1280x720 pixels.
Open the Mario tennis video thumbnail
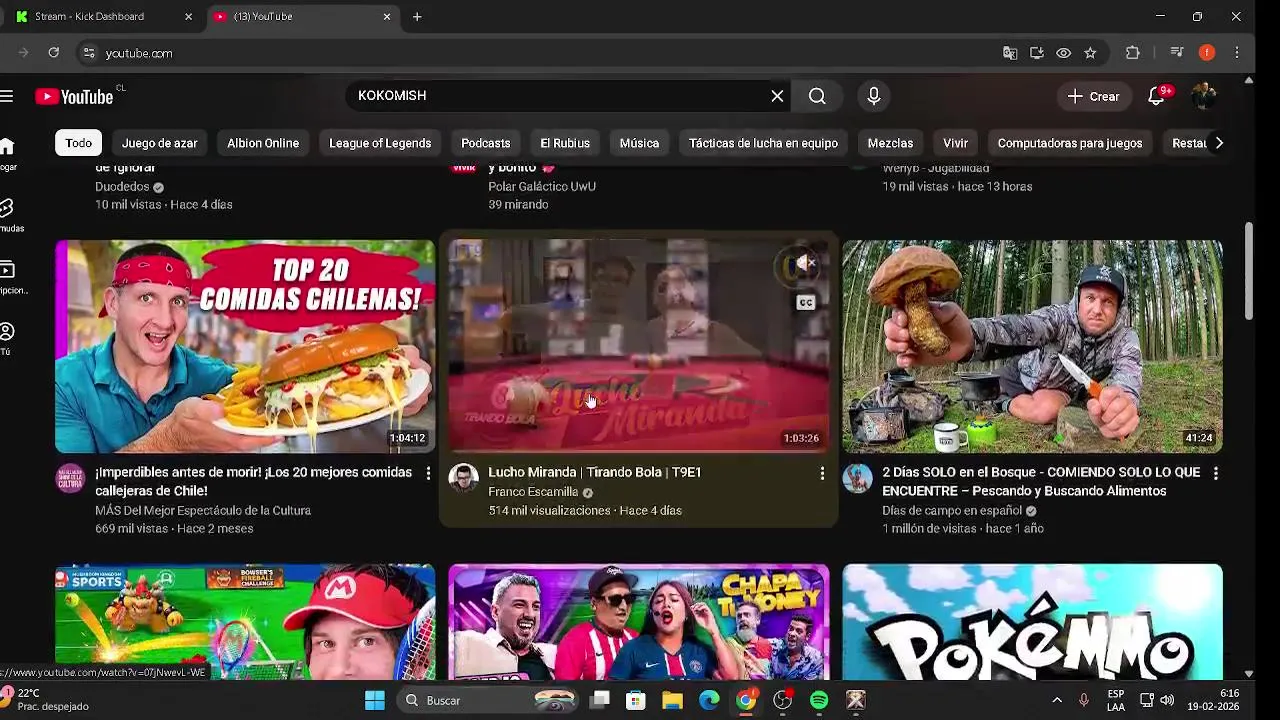coord(245,622)
